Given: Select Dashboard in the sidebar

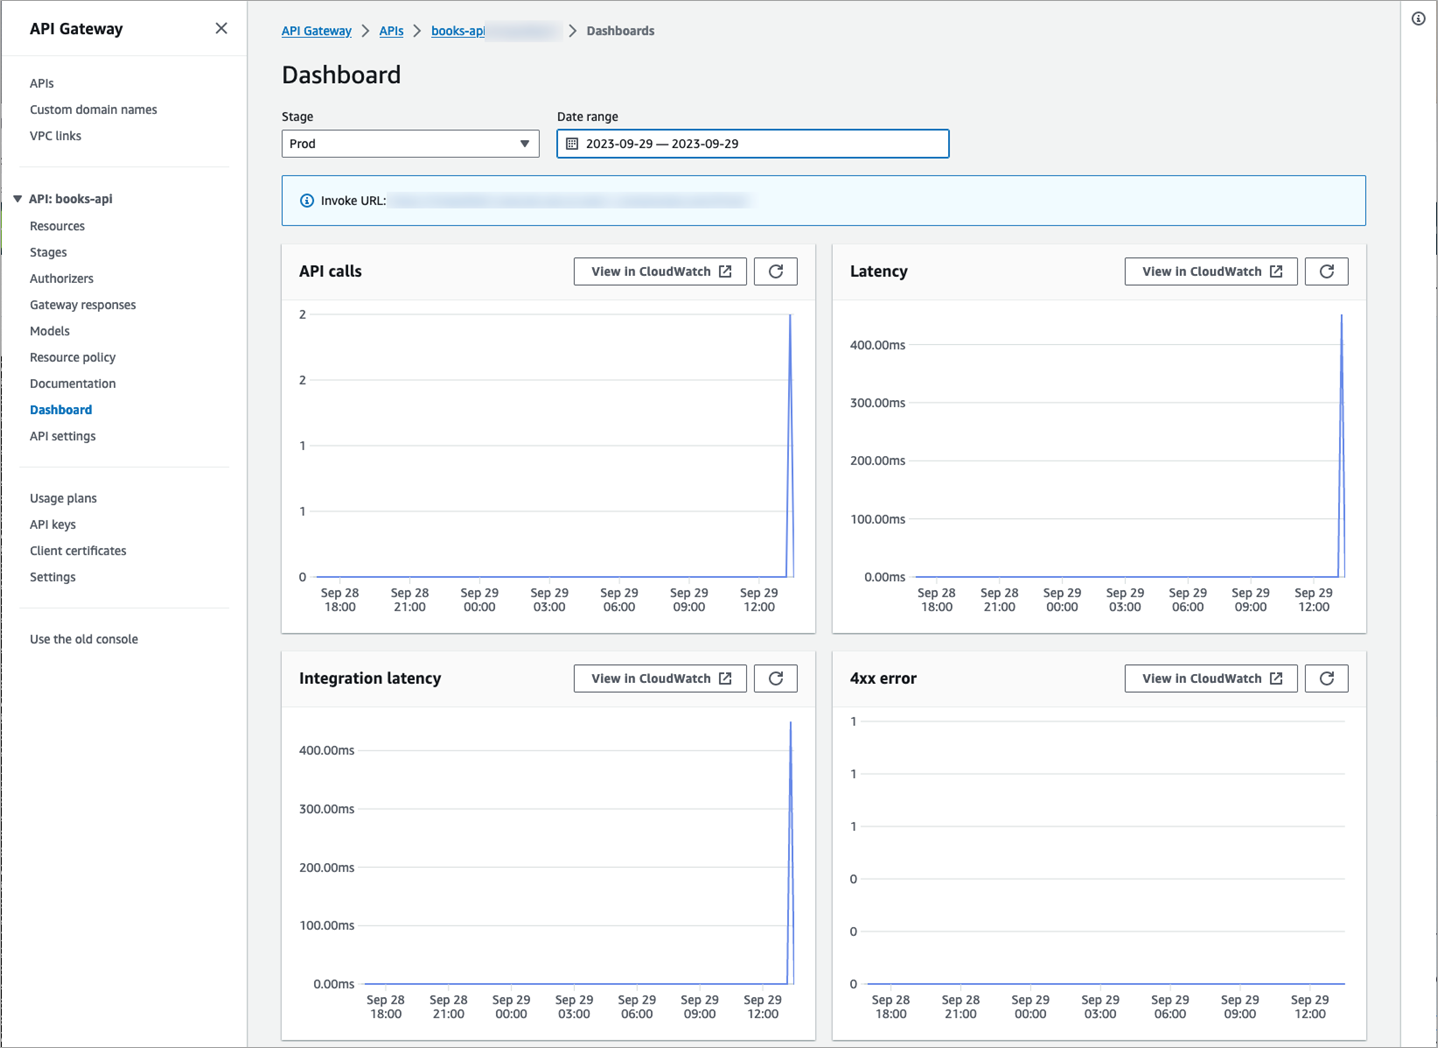Looking at the screenshot, I should (x=61, y=410).
